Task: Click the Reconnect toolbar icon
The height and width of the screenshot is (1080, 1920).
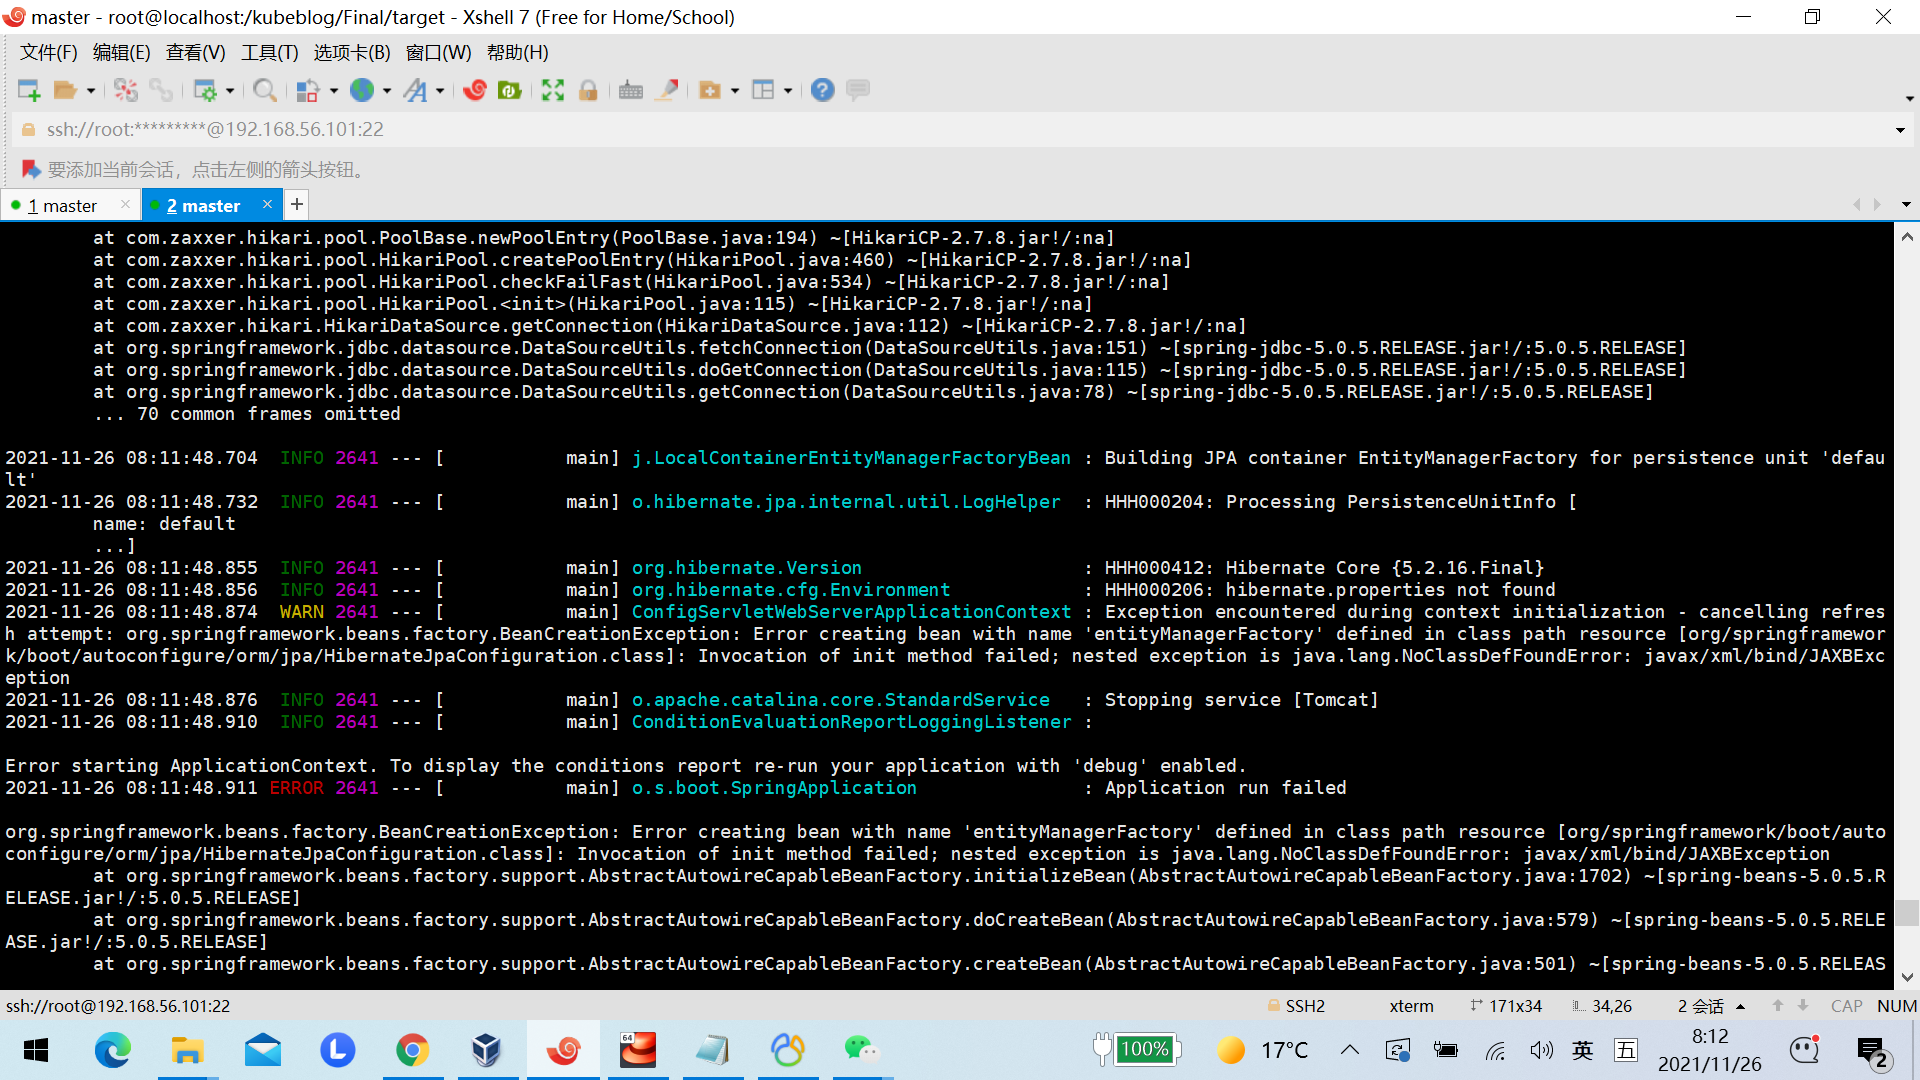Action: pyautogui.click(x=126, y=90)
